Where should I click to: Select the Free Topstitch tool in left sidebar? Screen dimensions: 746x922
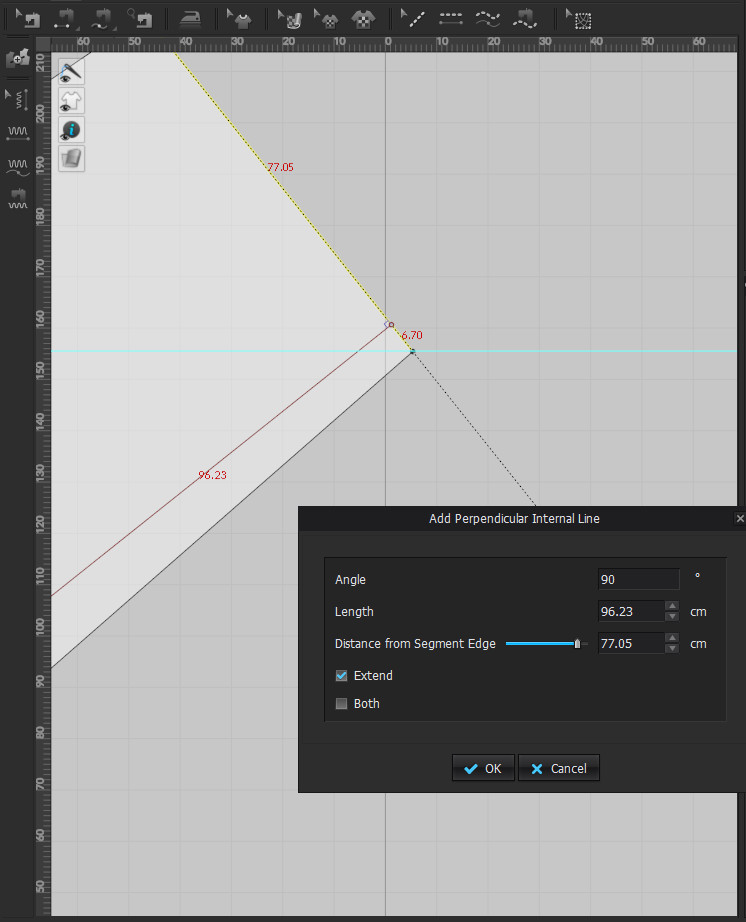point(18,165)
